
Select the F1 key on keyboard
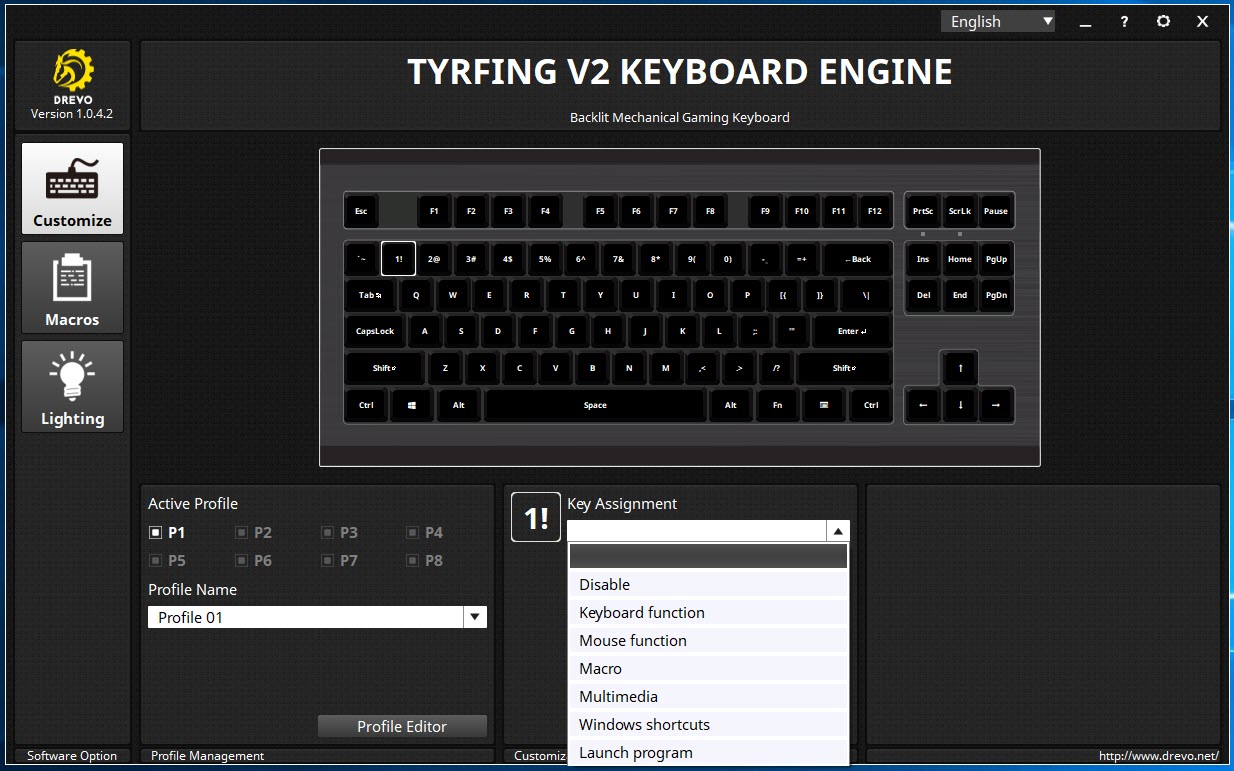[434, 211]
